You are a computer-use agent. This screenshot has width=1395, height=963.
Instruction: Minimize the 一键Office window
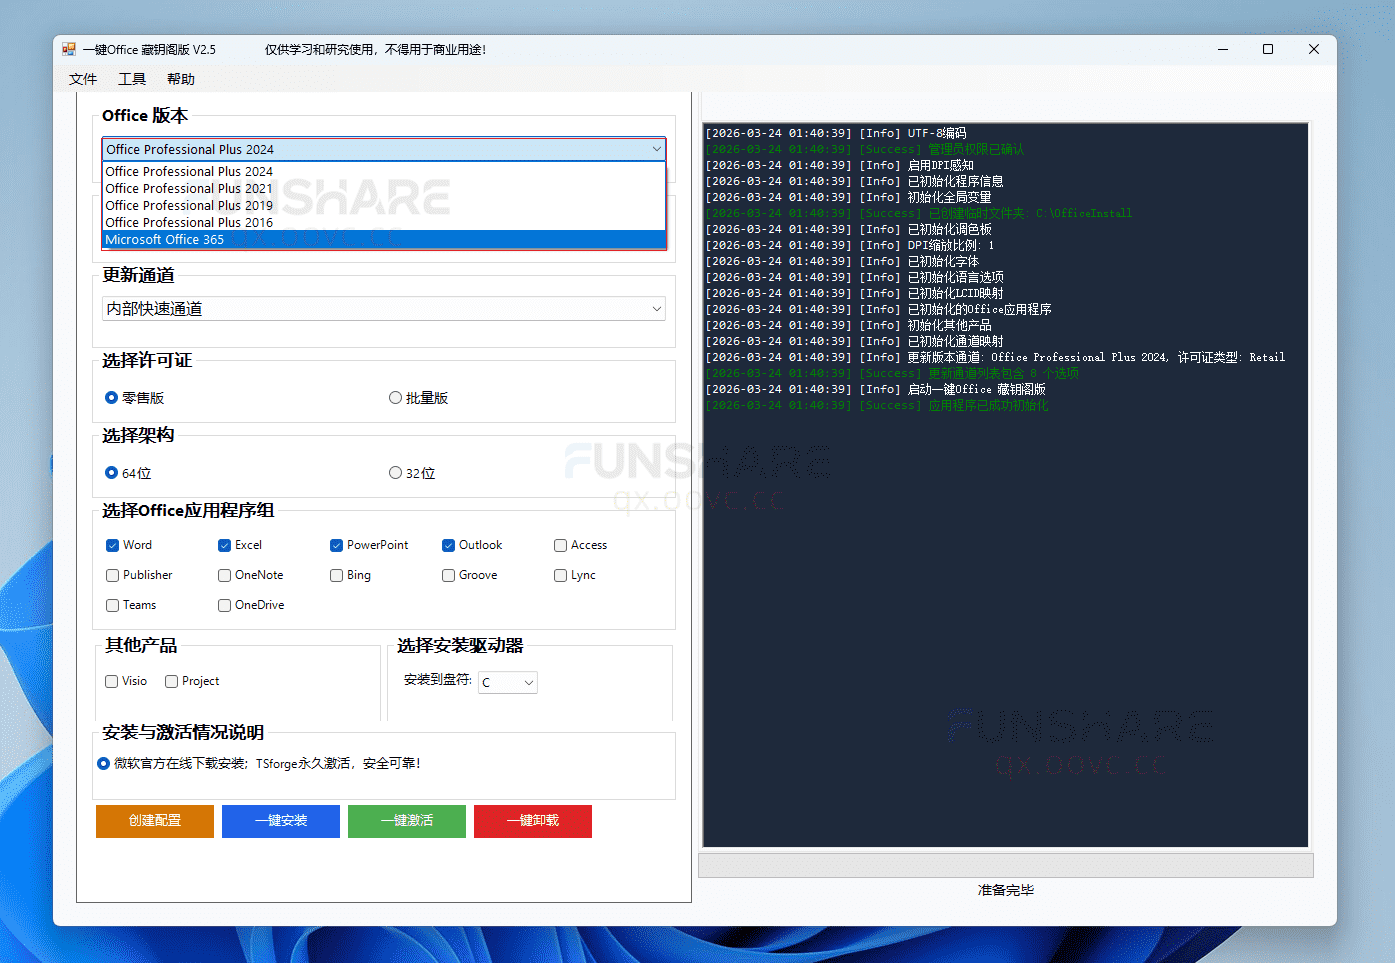(1223, 49)
